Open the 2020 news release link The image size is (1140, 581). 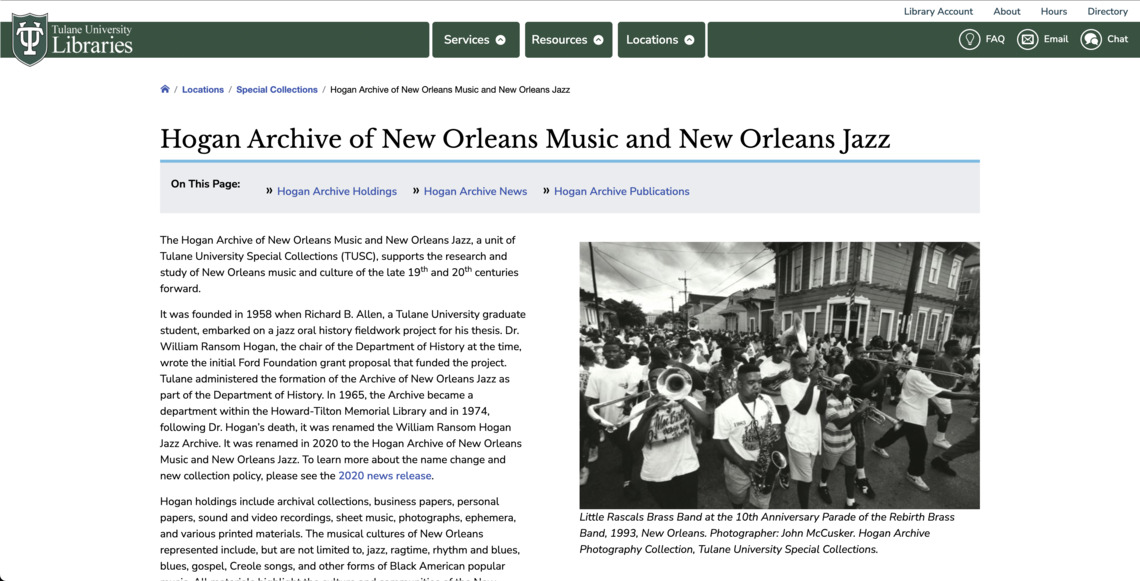click(385, 476)
